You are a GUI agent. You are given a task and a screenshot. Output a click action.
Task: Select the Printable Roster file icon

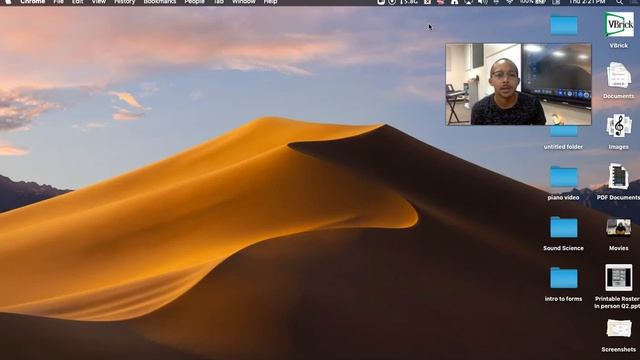tap(619, 278)
